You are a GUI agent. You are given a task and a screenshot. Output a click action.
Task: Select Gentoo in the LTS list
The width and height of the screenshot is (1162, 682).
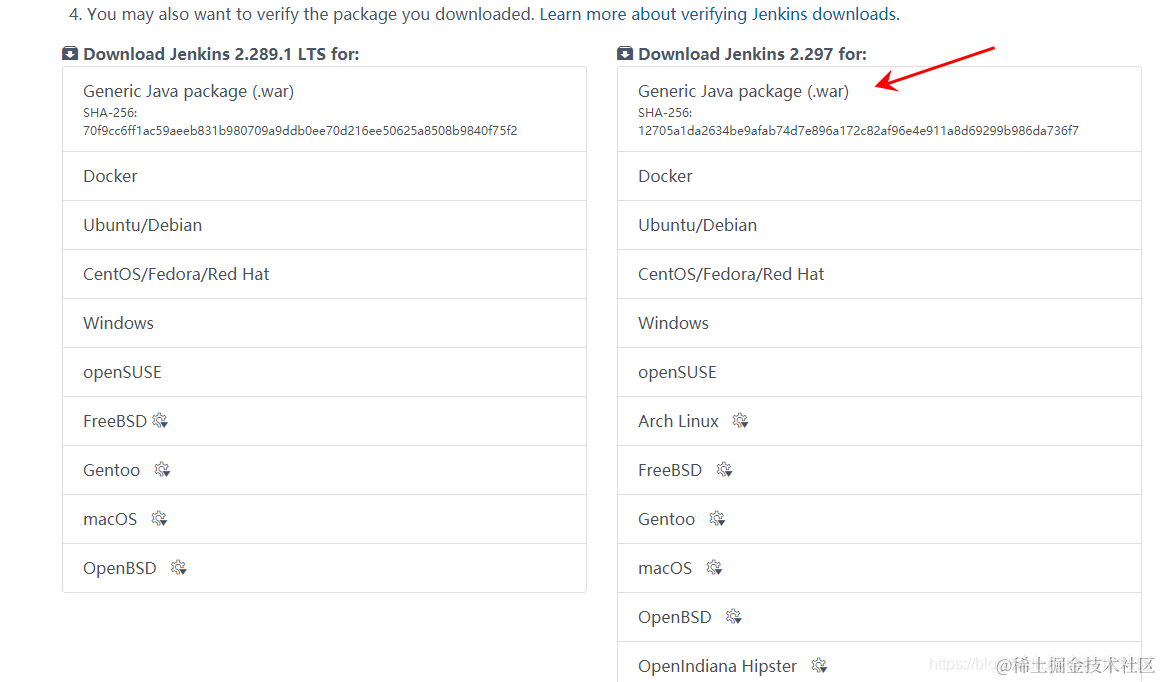pyautogui.click(x=324, y=470)
